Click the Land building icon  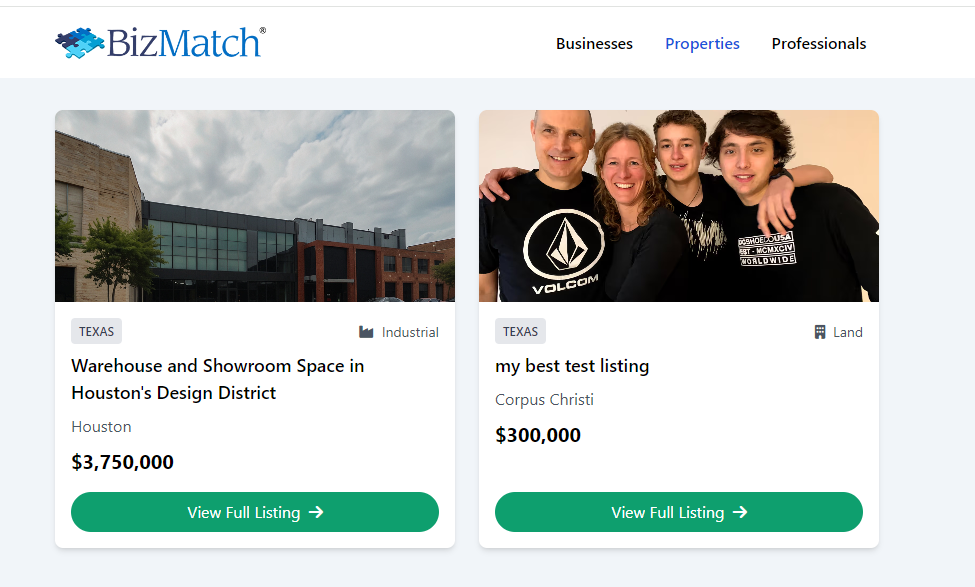pyautogui.click(x=820, y=332)
